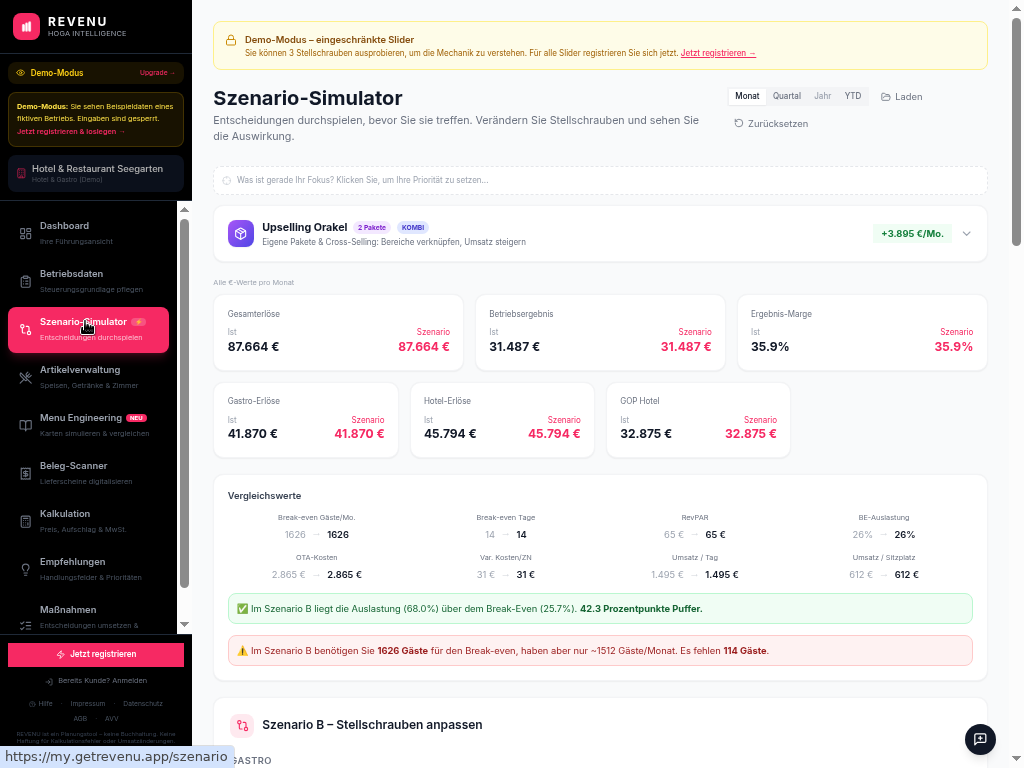1024x768 pixels.
Task: Select the YTD period option
Action: (x=852, y=96)
